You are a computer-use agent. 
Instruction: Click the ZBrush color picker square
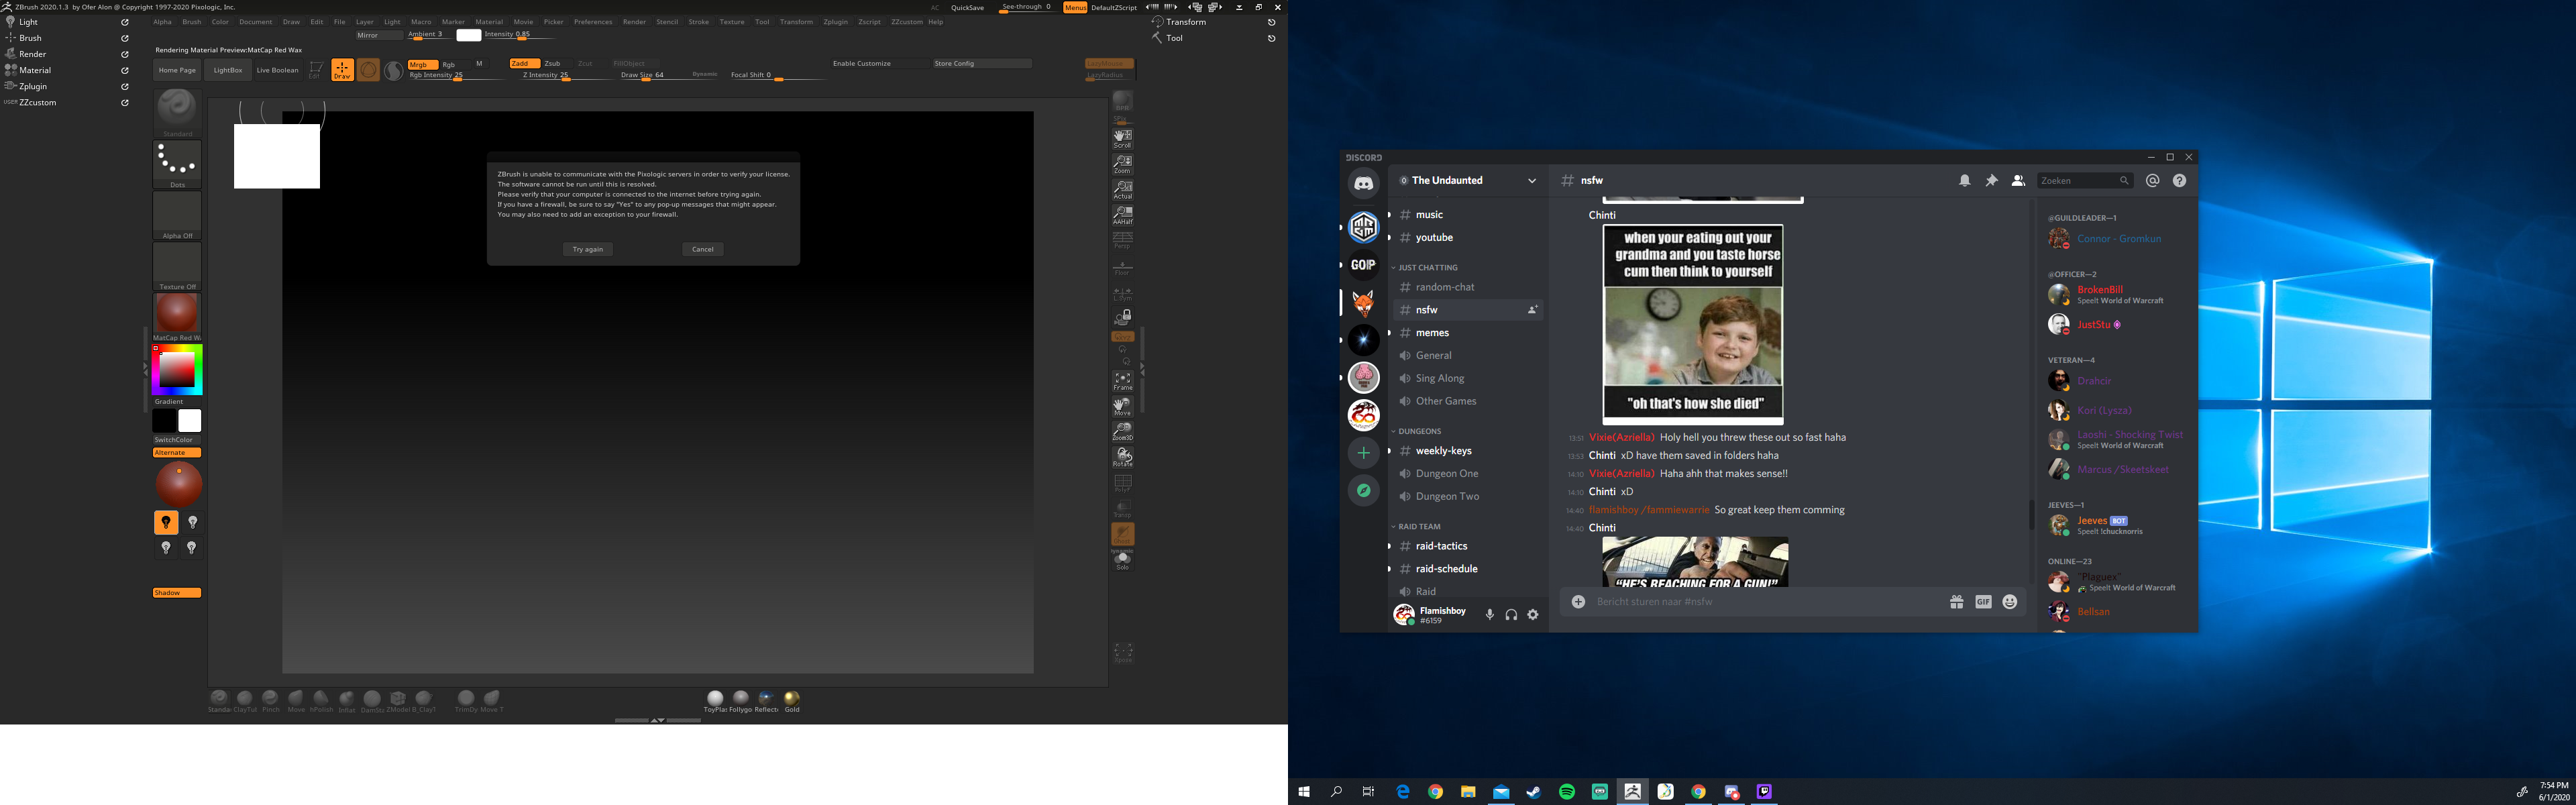[177, 370]
